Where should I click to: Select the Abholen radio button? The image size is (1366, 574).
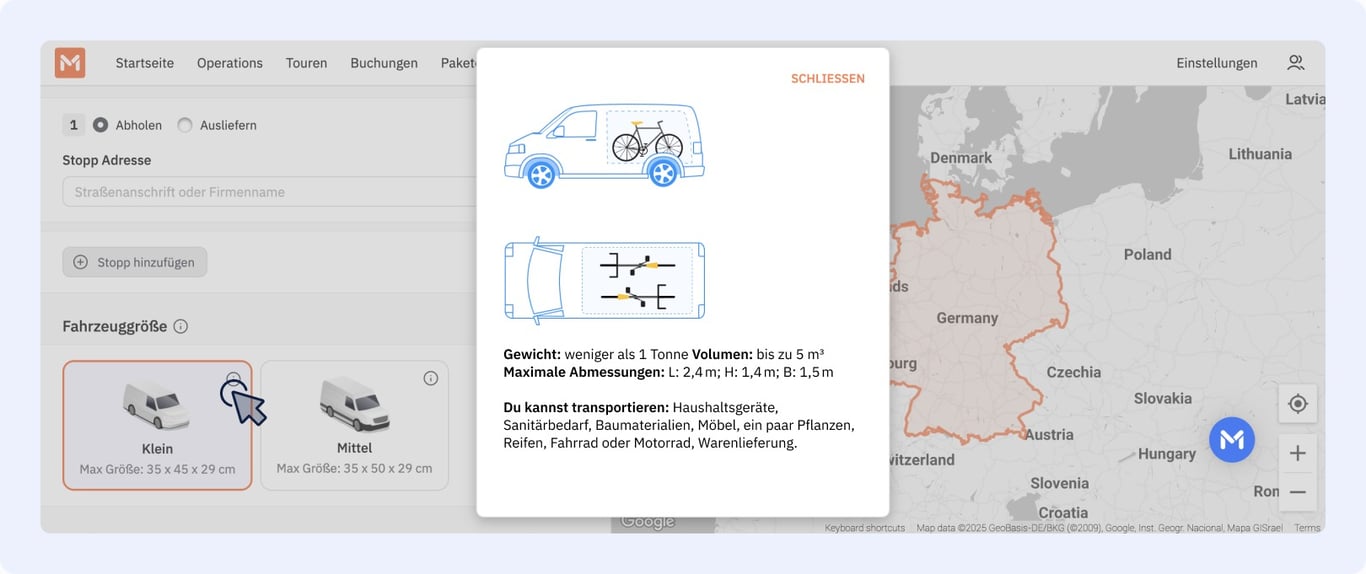pyautogui.click(x=100, y=125)
